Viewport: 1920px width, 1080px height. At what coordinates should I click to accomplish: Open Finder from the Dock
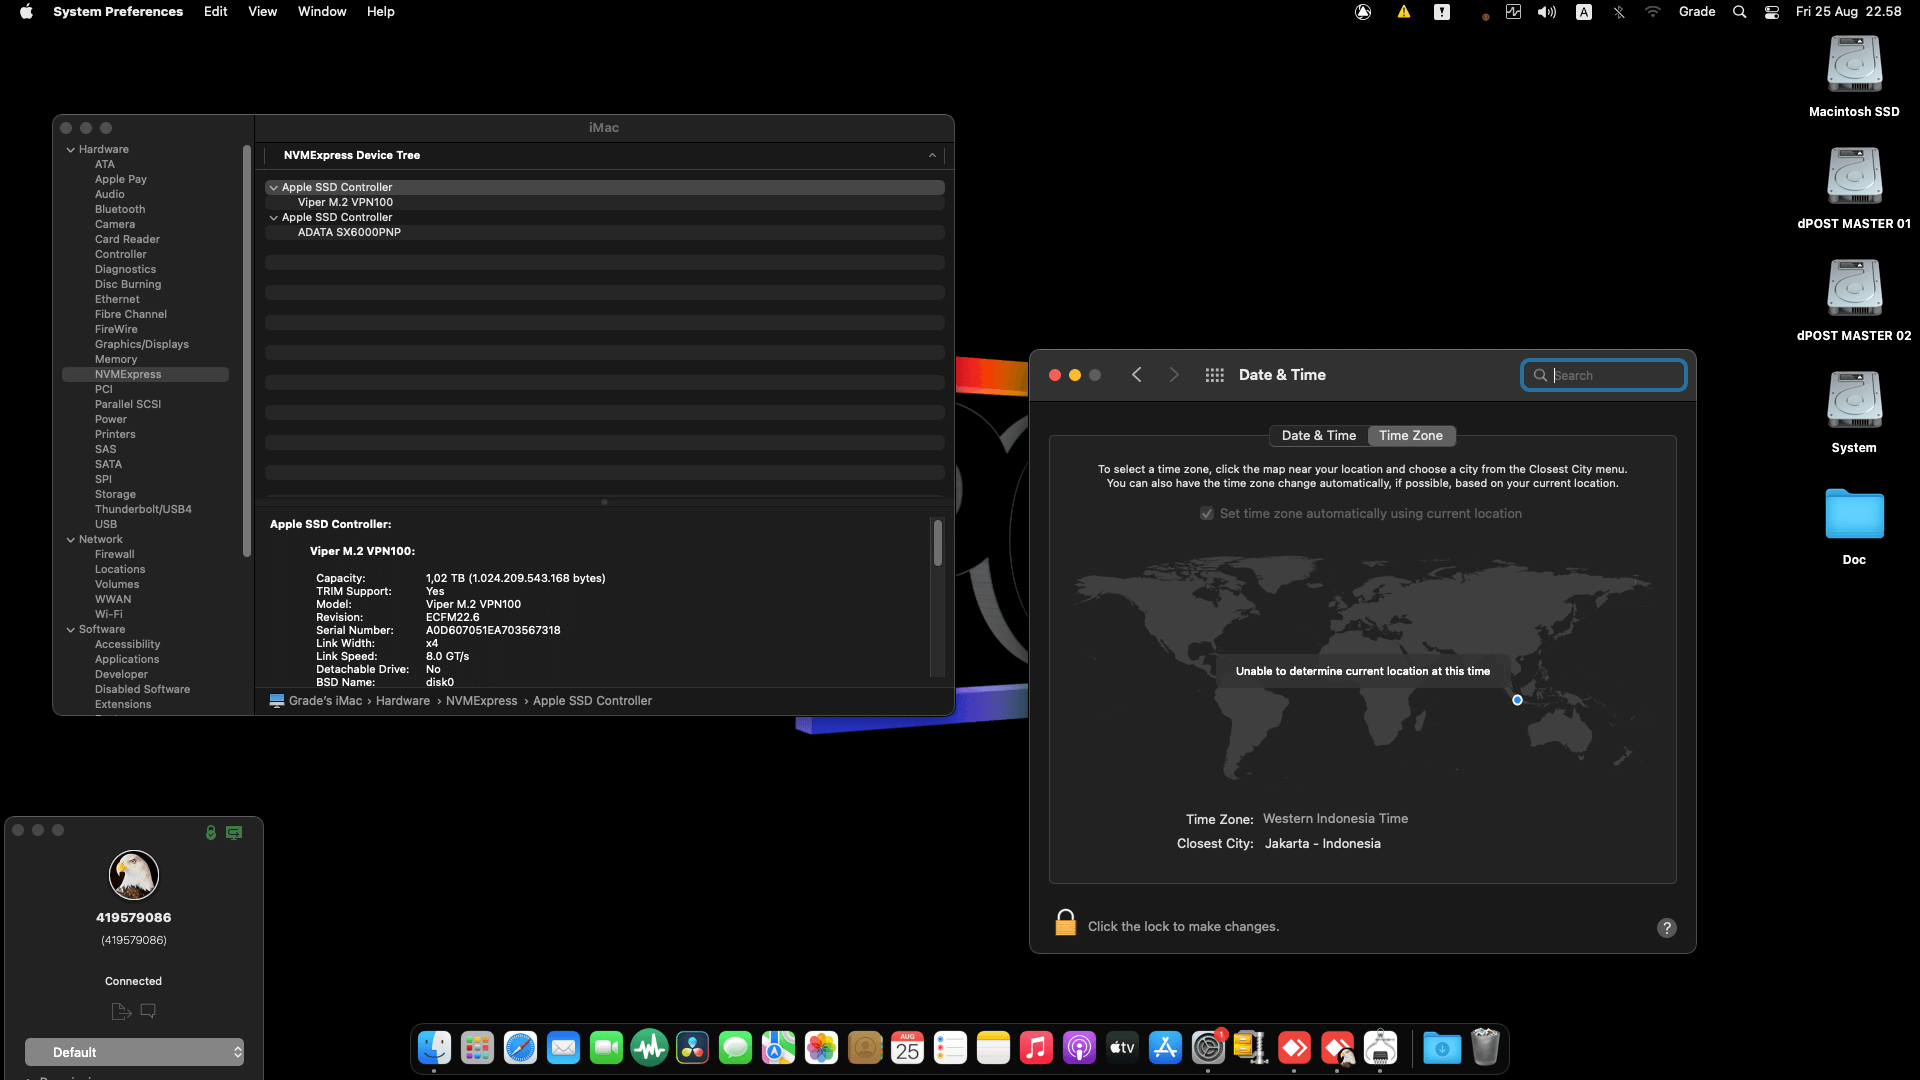point(434,1048)
